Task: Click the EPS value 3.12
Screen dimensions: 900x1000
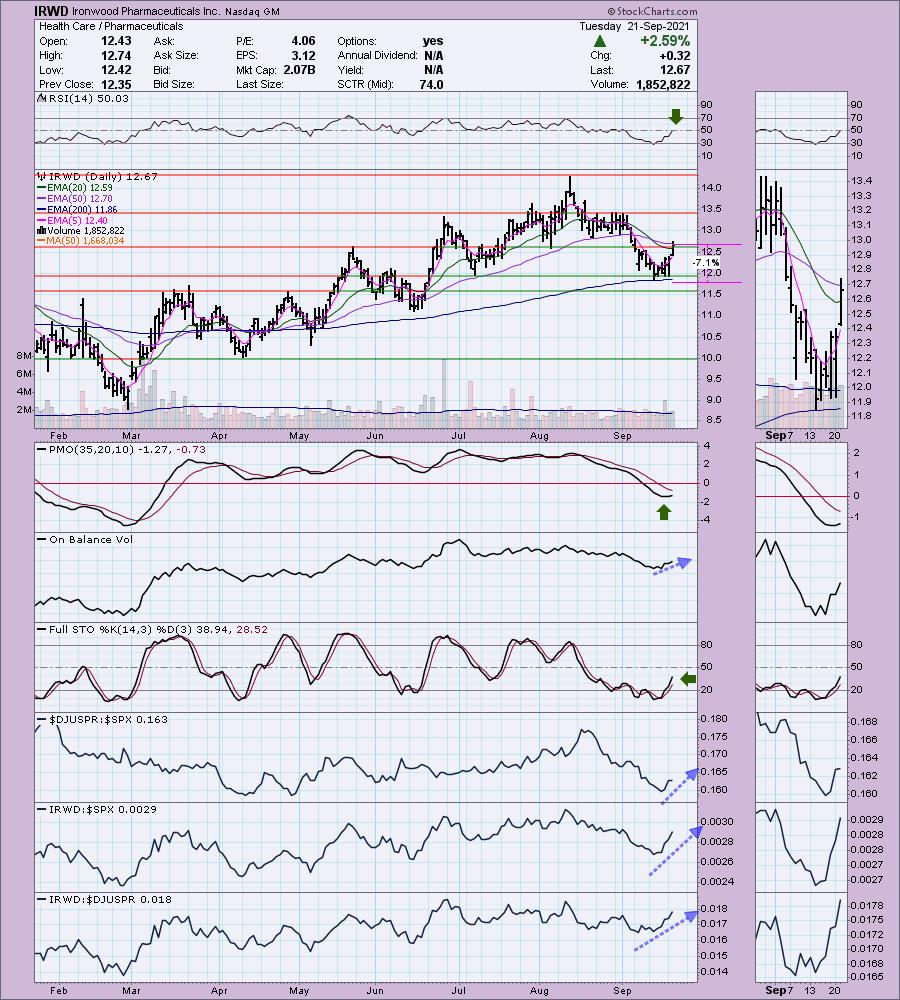Action: [303, 55]
